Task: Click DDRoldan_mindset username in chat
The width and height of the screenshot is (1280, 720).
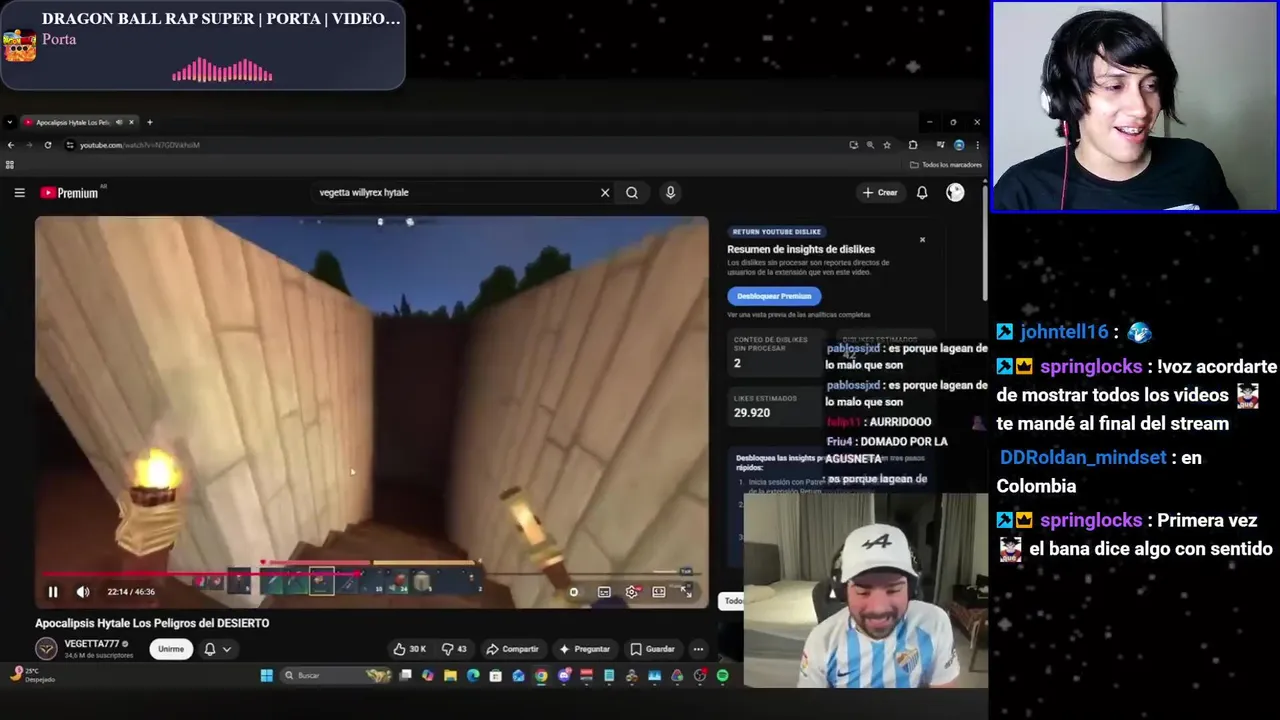Action: (1083, 458)
